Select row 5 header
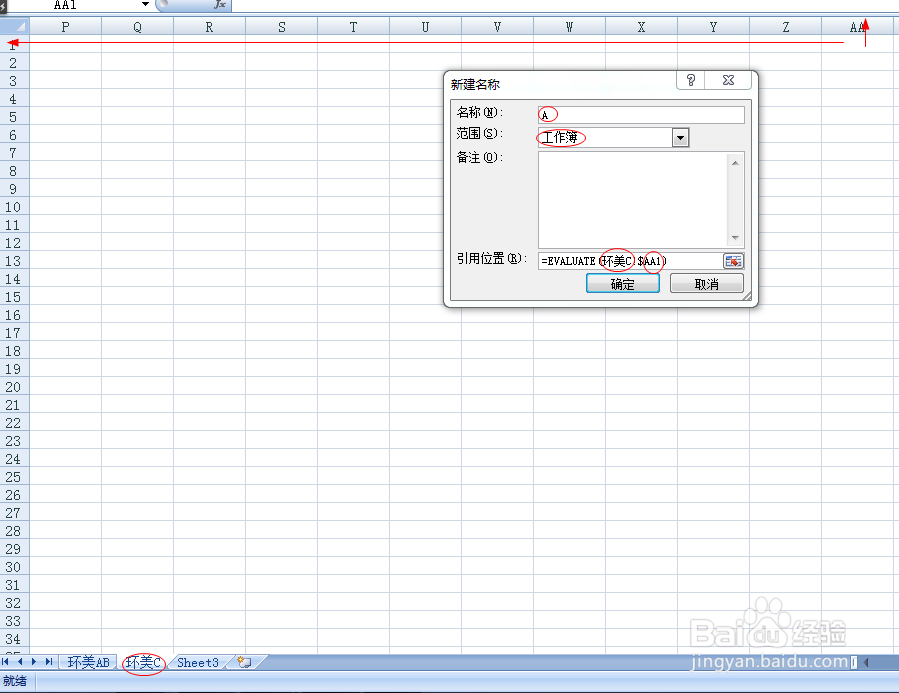Viewport: 899px width, 693px height. click(13, 117)
